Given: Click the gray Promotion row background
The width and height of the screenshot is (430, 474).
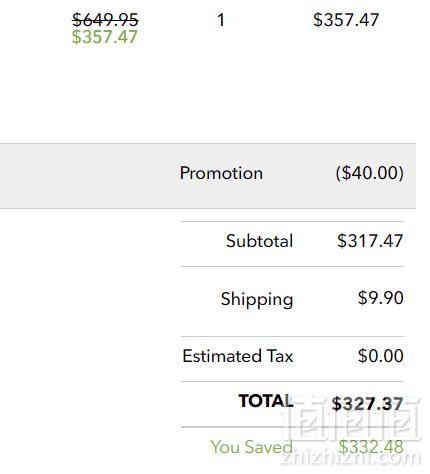Looking at the screenshot, I should point(208,176).
